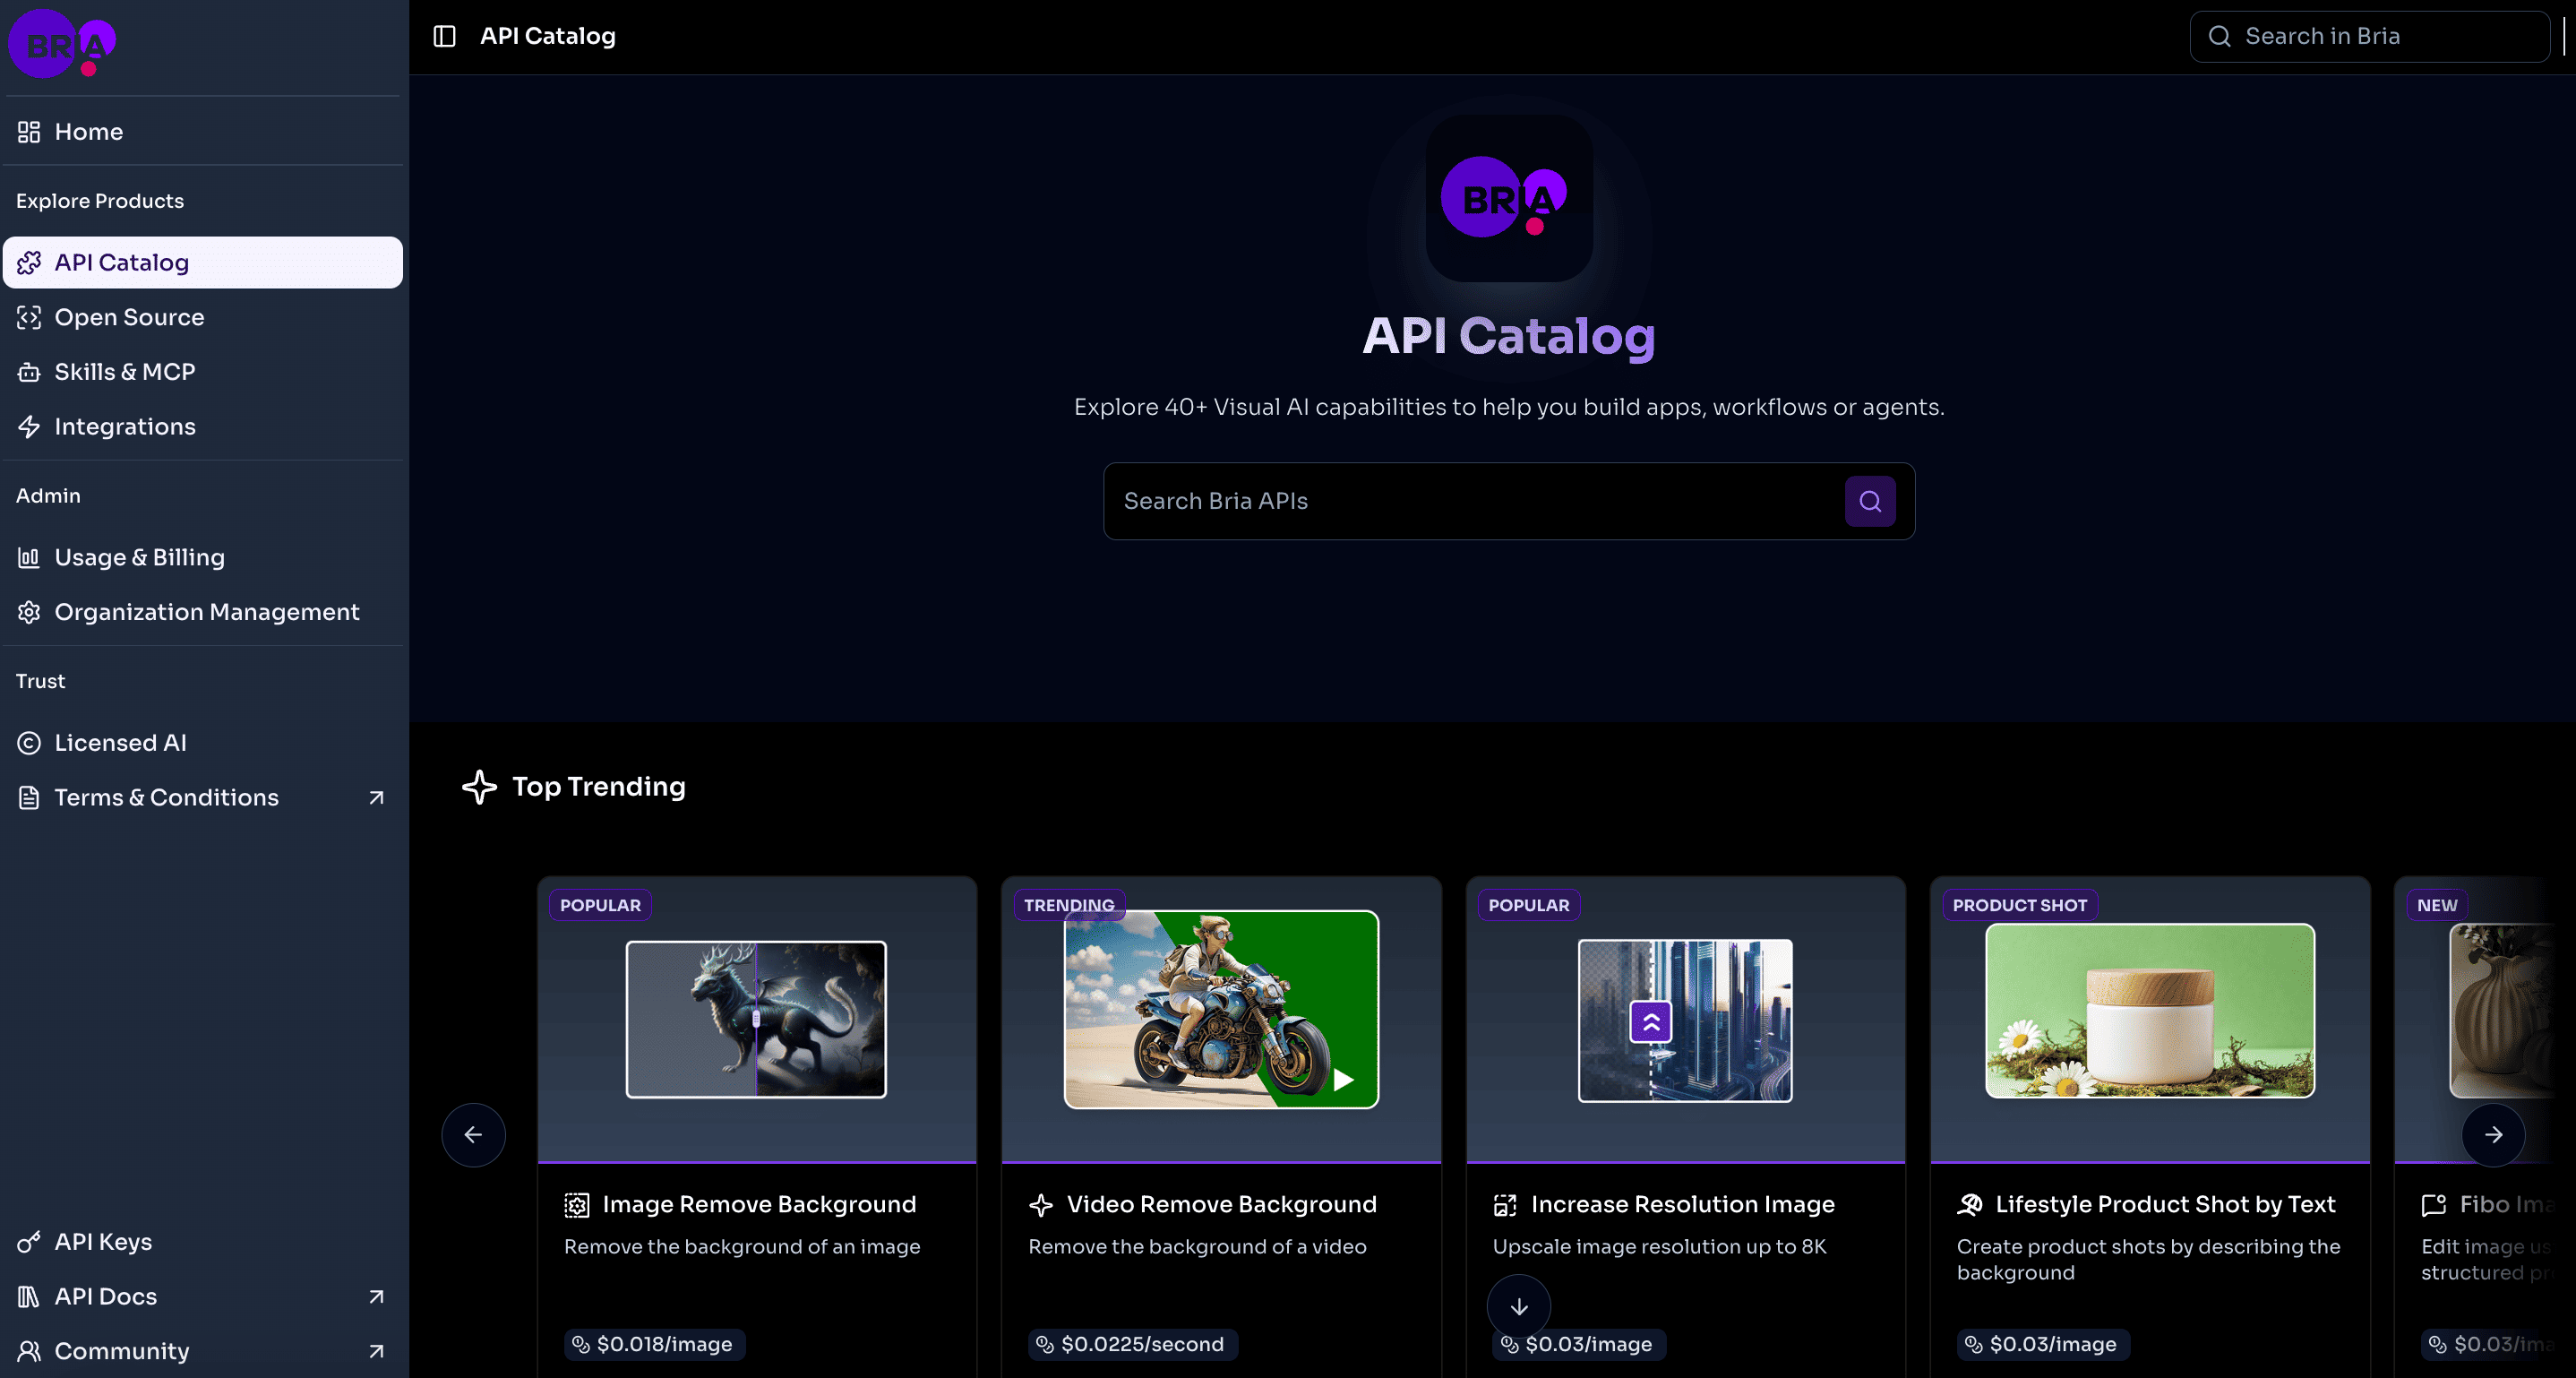Click the Integrations lightning bolt icon
Image resolution: width=2576 pixels, height=1378 pixels.
tap(29, 427)
